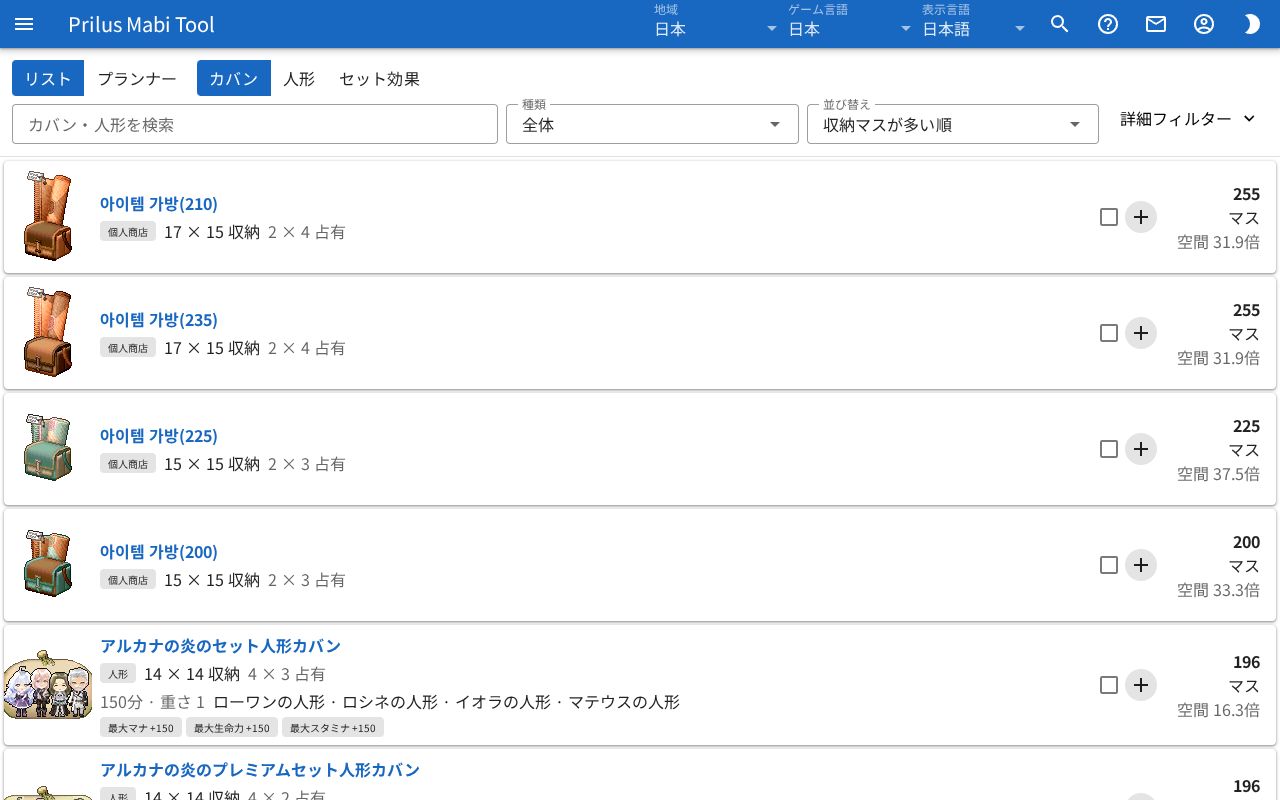Open the 아이템 가방(225) link

pos(159,436)
